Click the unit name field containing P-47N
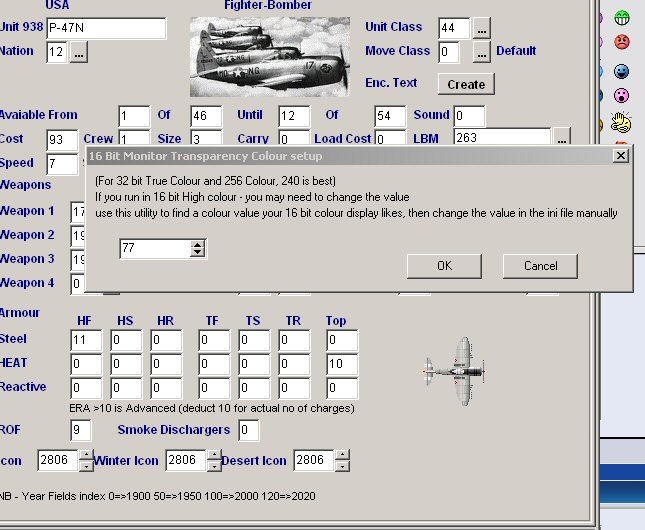This screenshot has width=645, height=530. pos(106,27)
